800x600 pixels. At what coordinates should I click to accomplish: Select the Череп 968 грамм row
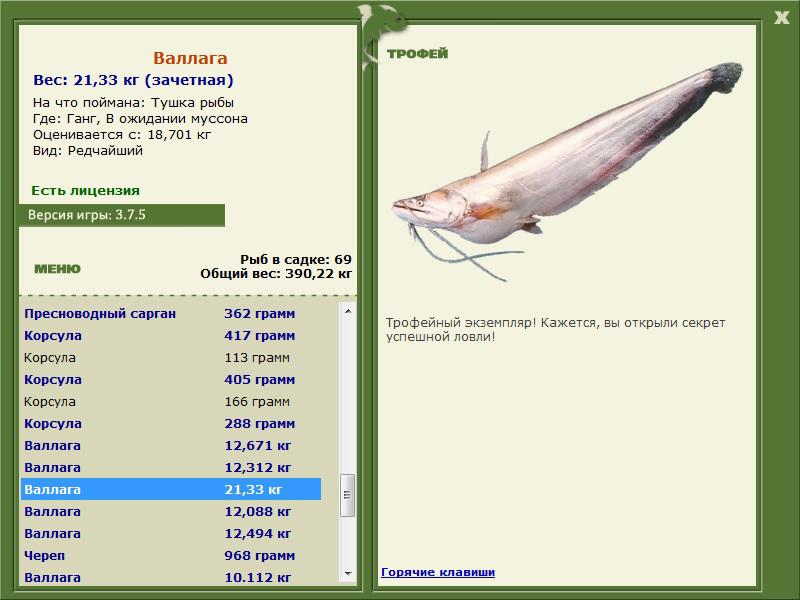[171, 555]
